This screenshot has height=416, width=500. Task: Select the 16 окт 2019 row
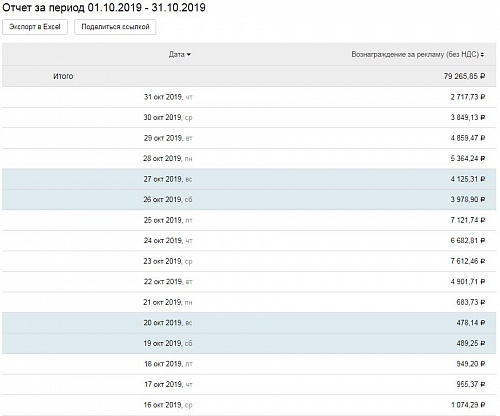(249, 405)
